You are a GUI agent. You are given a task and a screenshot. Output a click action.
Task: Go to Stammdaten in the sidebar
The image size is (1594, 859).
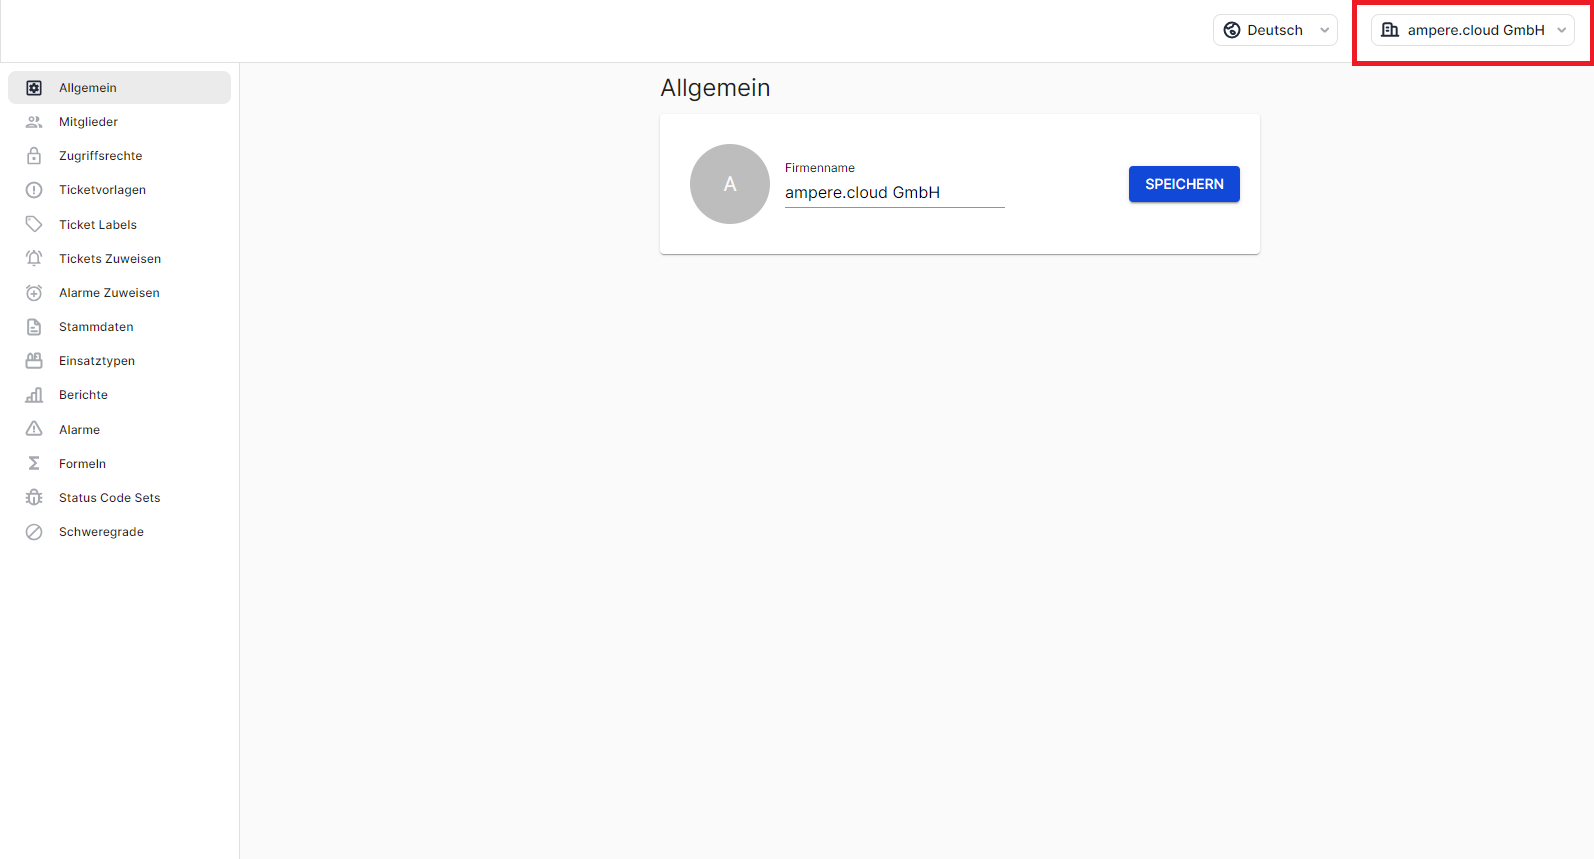click(96, 327)
